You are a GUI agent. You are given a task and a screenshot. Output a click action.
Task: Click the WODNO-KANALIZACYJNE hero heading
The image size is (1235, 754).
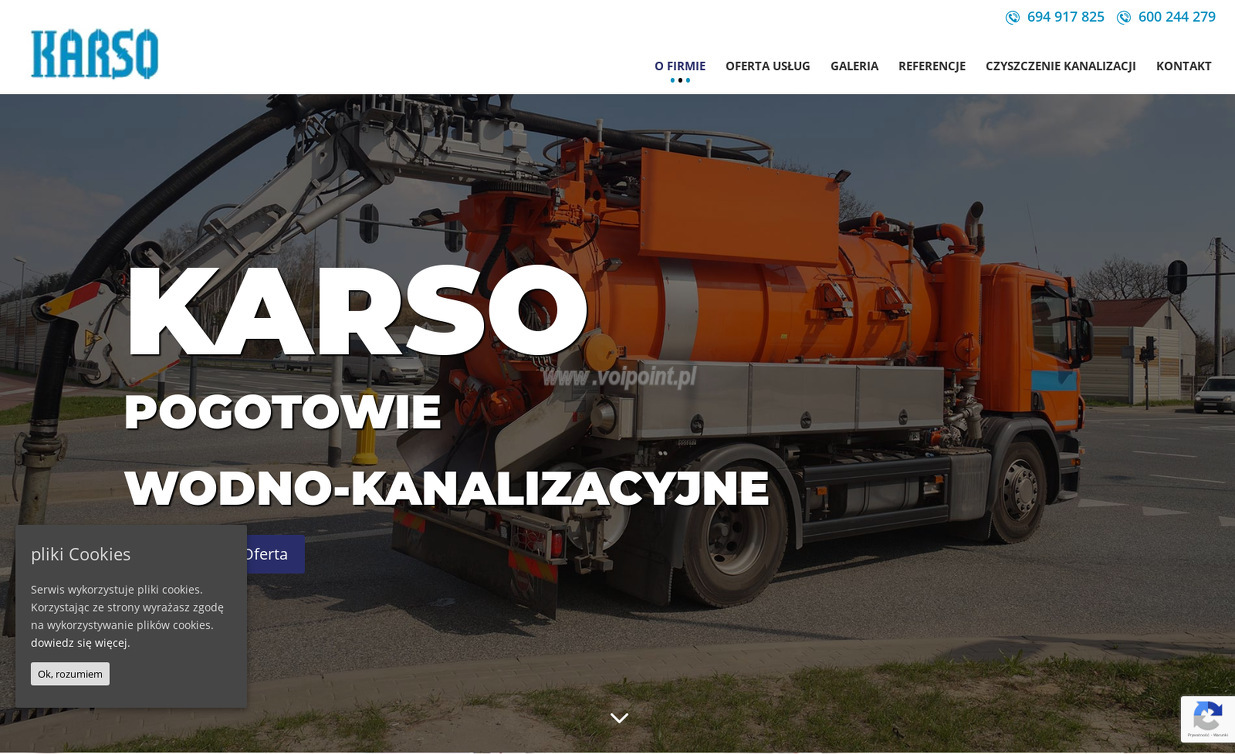(447, 488)
